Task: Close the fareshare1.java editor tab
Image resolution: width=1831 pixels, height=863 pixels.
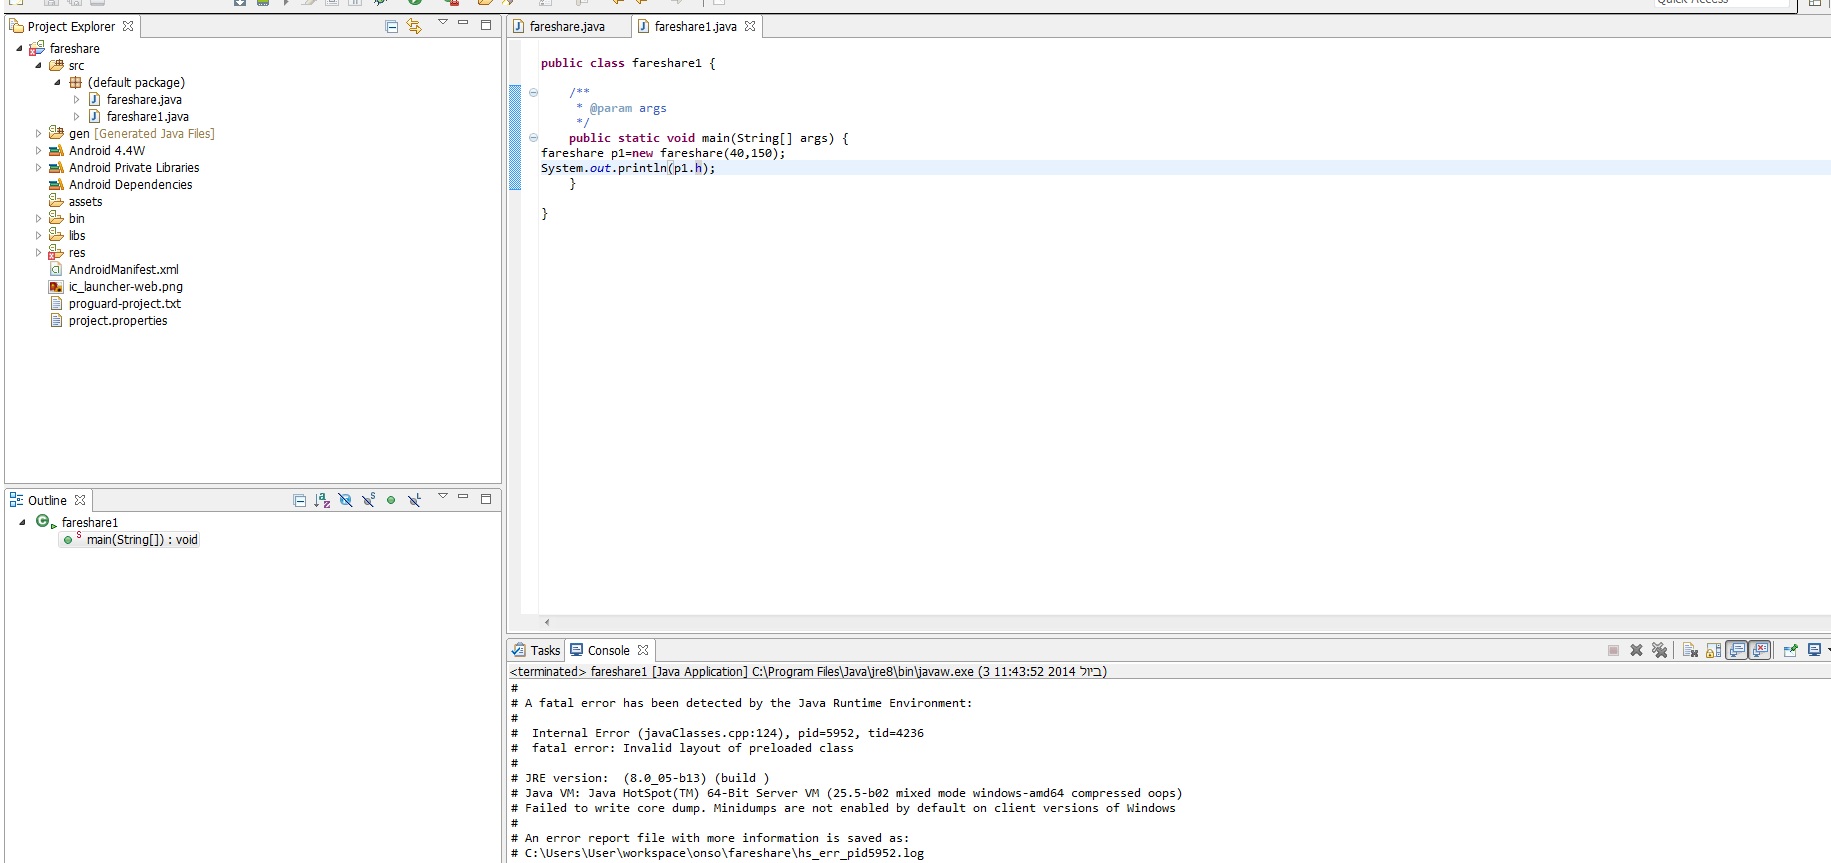Action: 750,27
